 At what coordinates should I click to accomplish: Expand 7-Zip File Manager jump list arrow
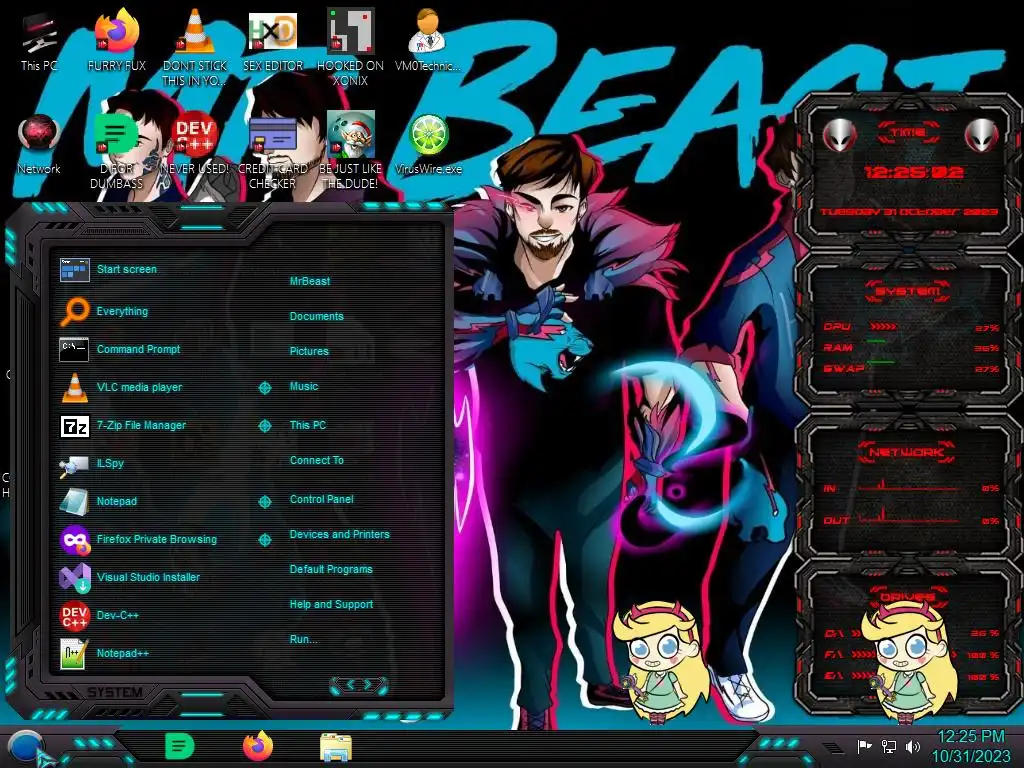pos(264,426)
